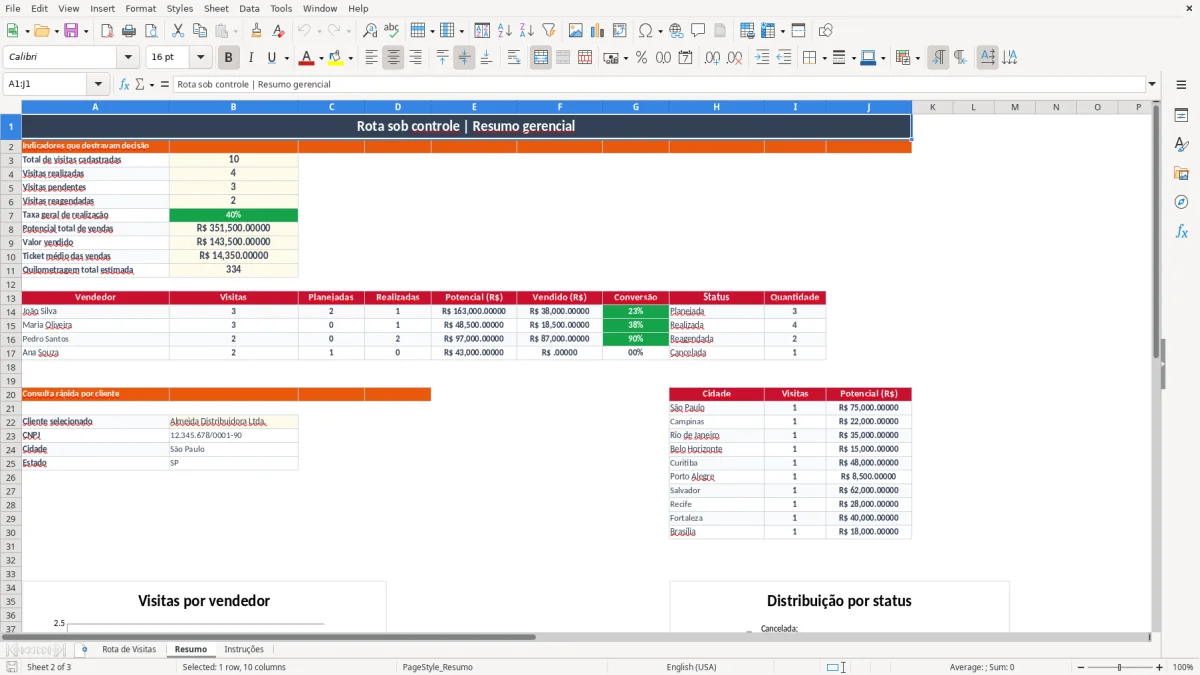Click the formula input line
The image size is (1200, 675).
659,85
